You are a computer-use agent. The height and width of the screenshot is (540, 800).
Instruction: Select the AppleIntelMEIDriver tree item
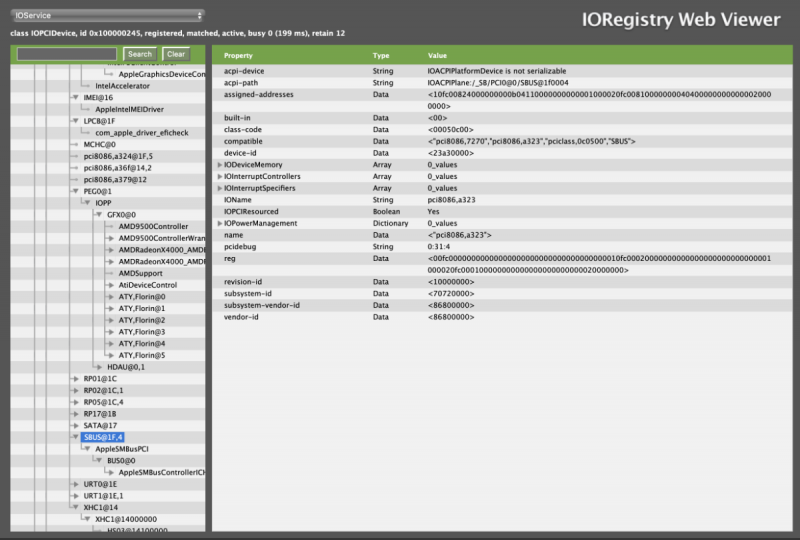(130, 109)
